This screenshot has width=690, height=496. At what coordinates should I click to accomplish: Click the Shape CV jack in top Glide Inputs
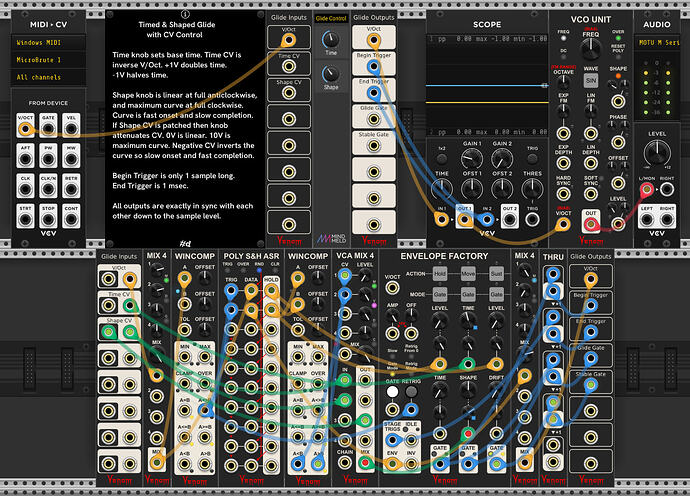[289, 93]
